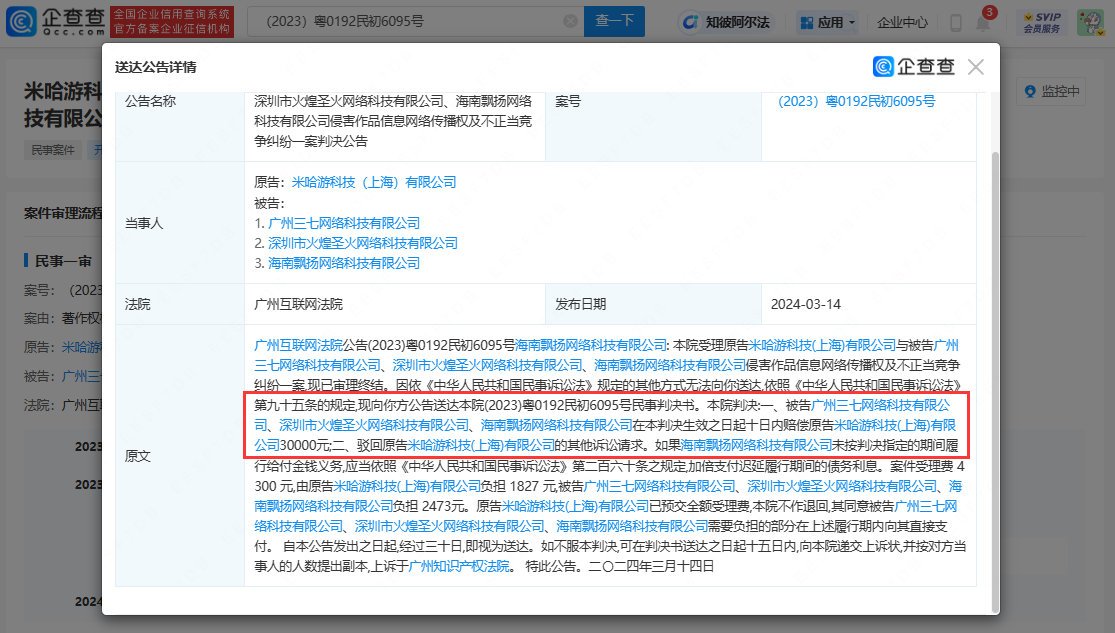Click the 查一下 search button
1115x633 pixels.
pos(614,21)
